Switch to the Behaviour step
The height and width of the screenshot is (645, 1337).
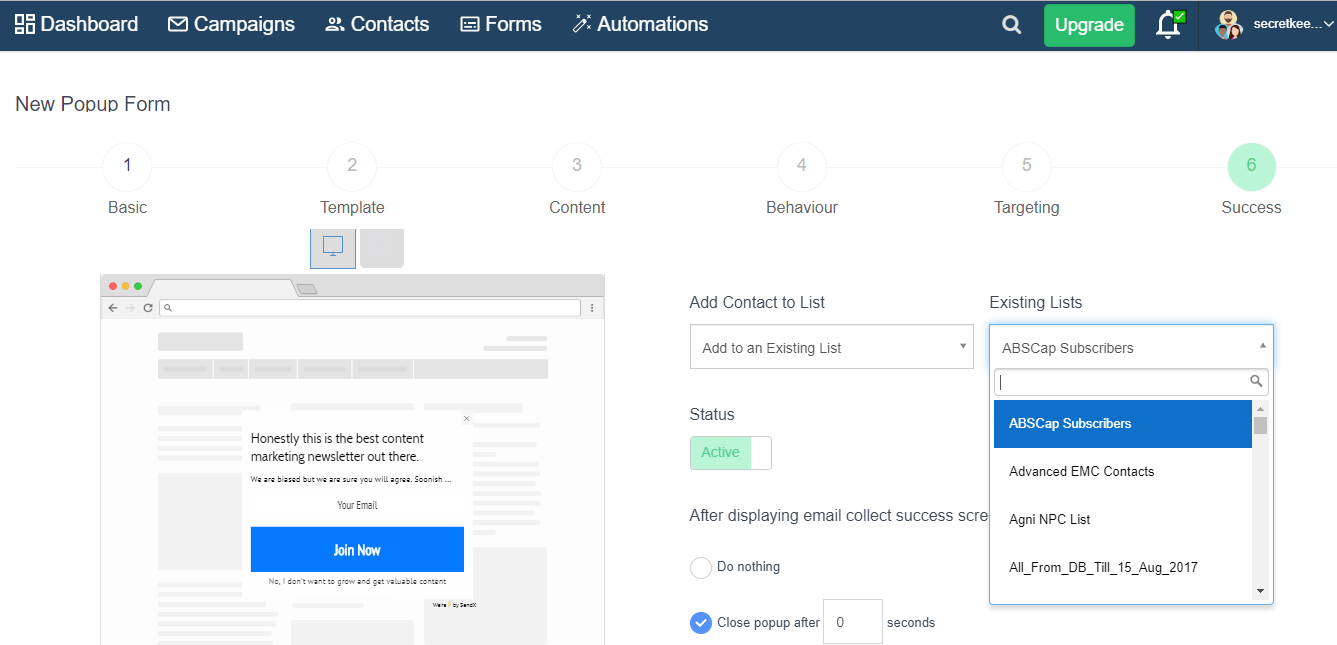[x=801, y=166]
